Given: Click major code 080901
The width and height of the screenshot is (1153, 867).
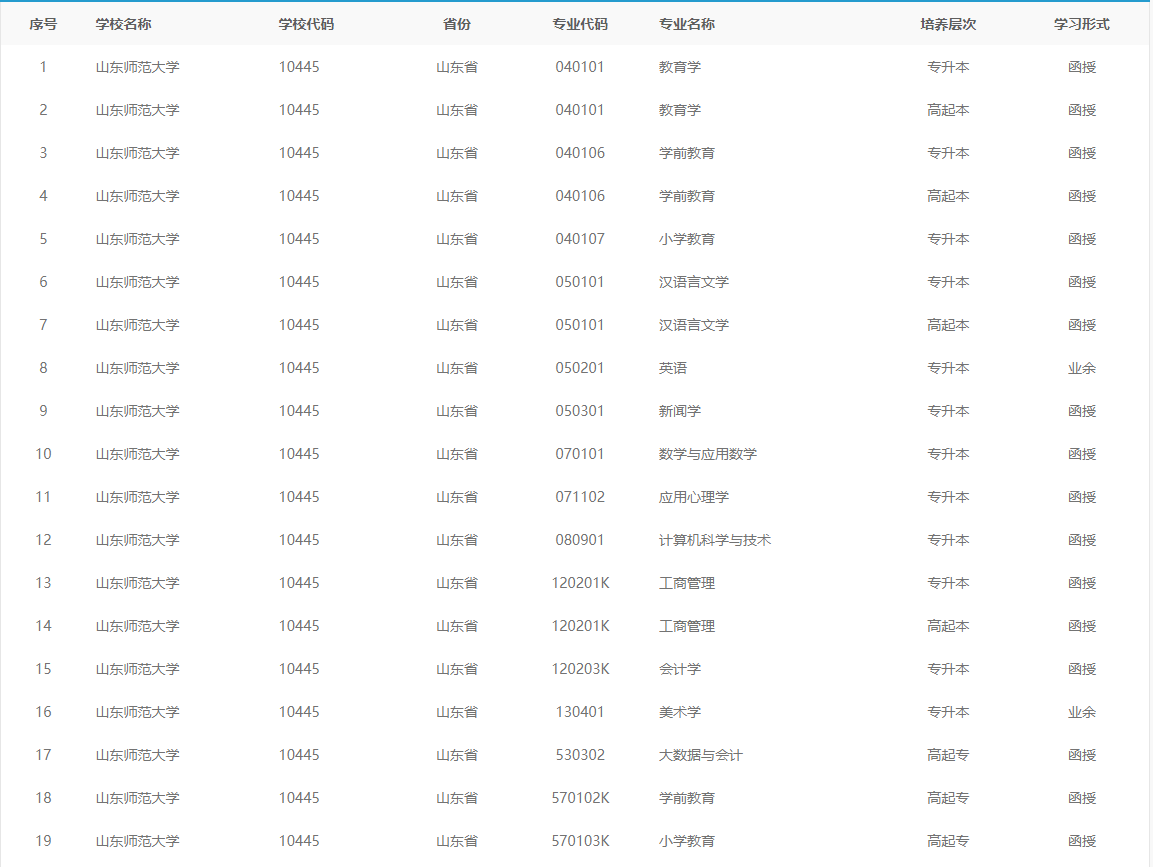Looking at the screenshot, I should tap(580, 540).
